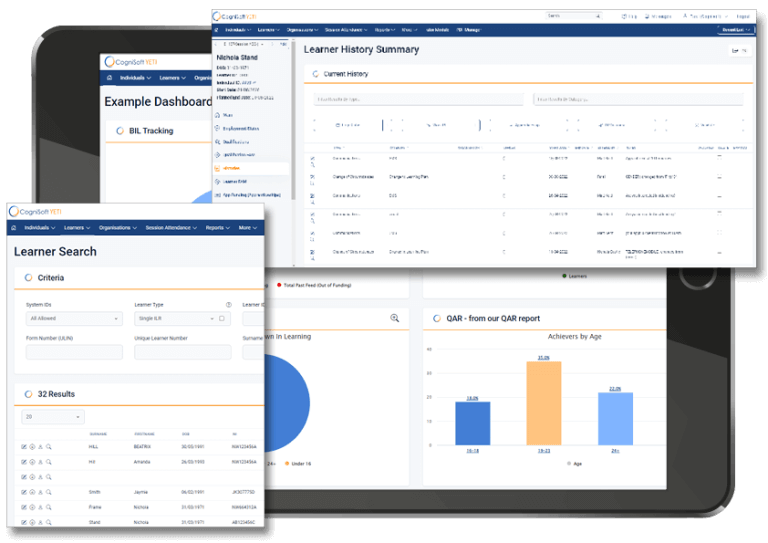Viewport: 768px width, 543px height.
Task: Click the dark blue 16-18 bar in Achievers by Age
Action: coord(473,423)
